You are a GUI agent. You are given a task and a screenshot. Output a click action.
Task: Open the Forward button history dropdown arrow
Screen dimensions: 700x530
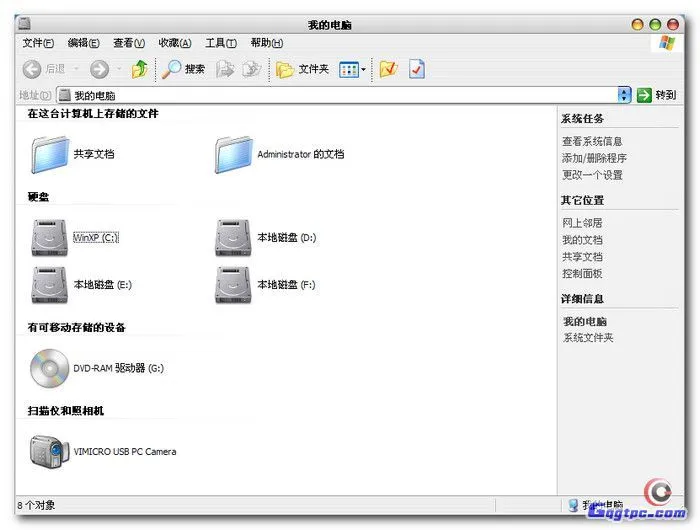[x=119, y=69]
